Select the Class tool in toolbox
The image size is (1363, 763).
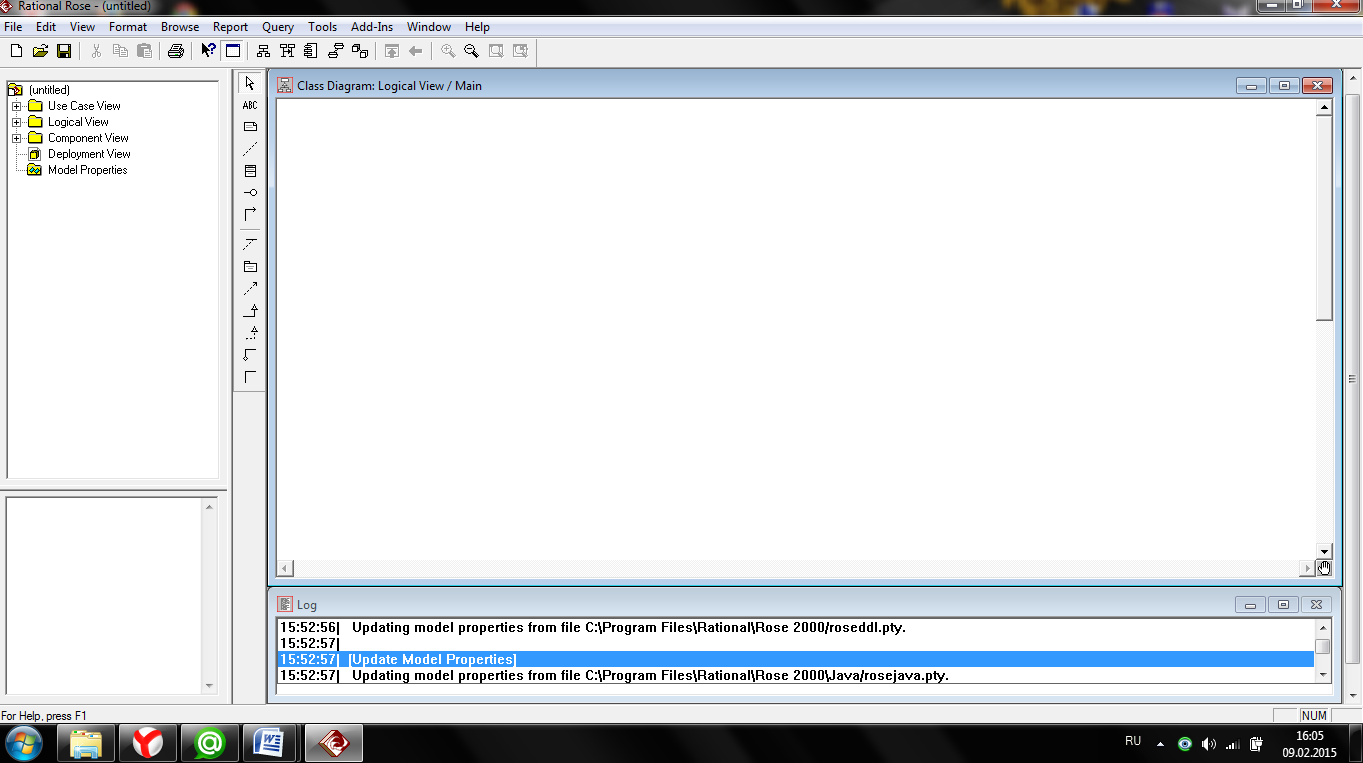click(250, 171)
